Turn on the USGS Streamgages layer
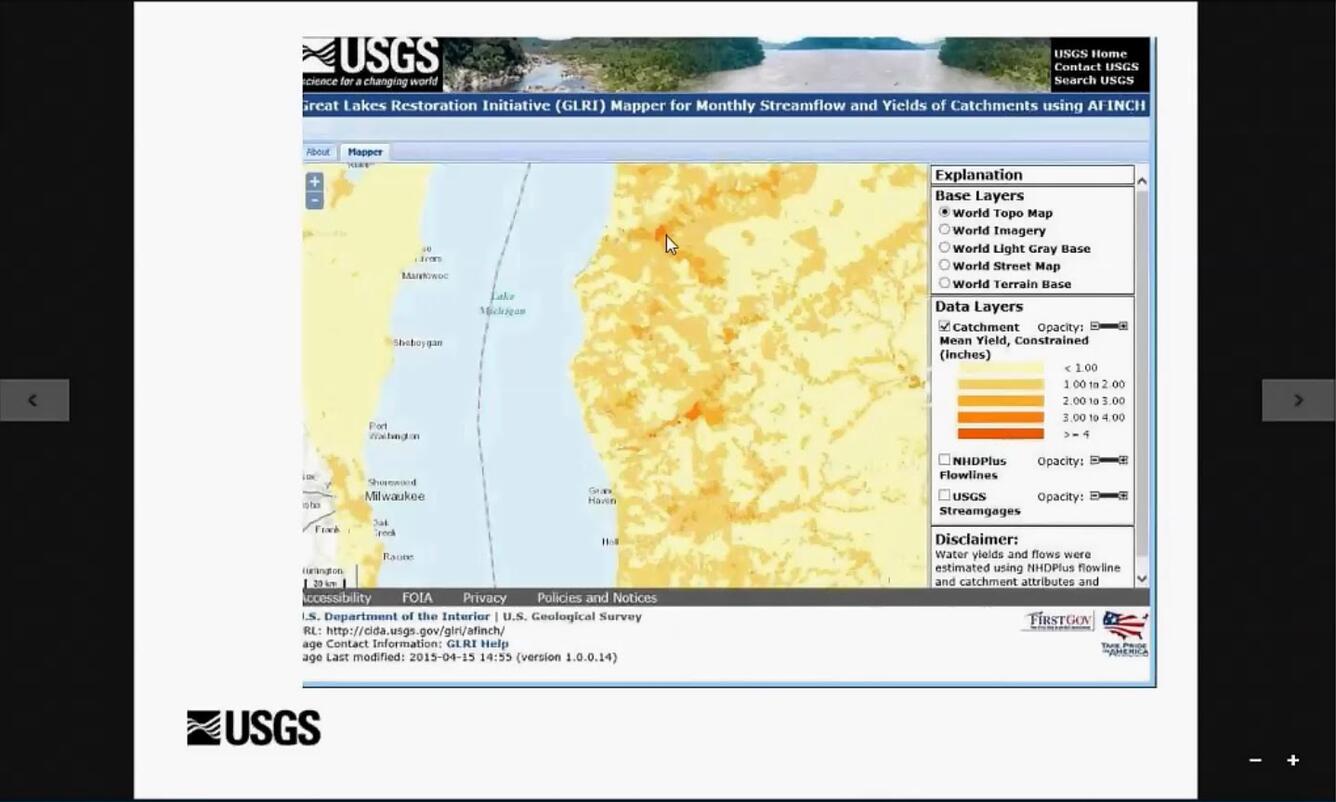 point(944,495)
